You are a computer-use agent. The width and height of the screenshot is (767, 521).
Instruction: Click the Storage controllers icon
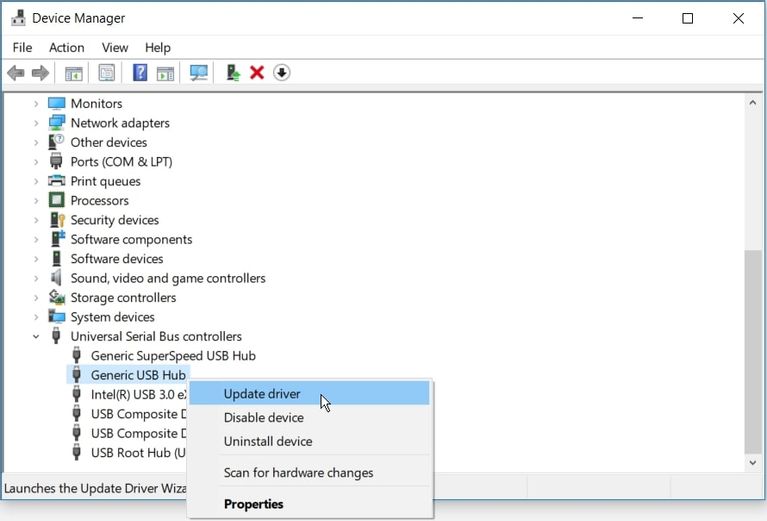57,297
